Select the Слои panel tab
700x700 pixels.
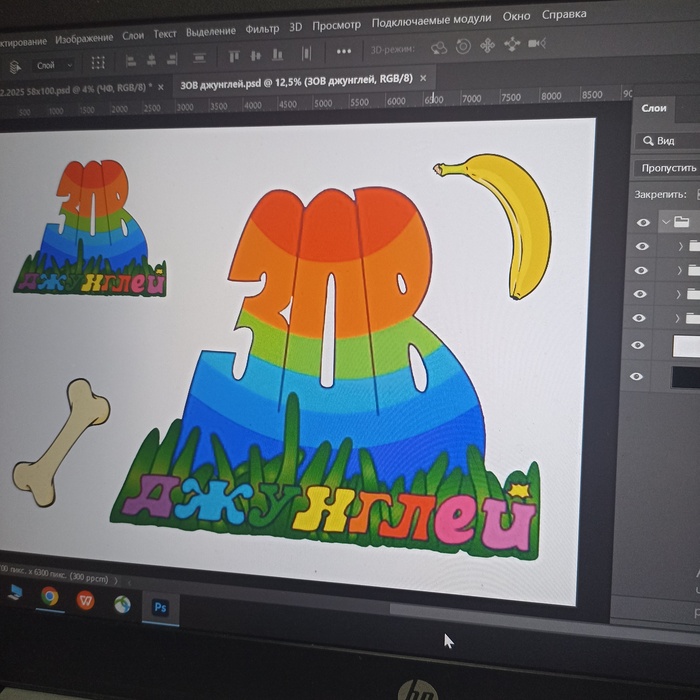[x=654, y=108]
